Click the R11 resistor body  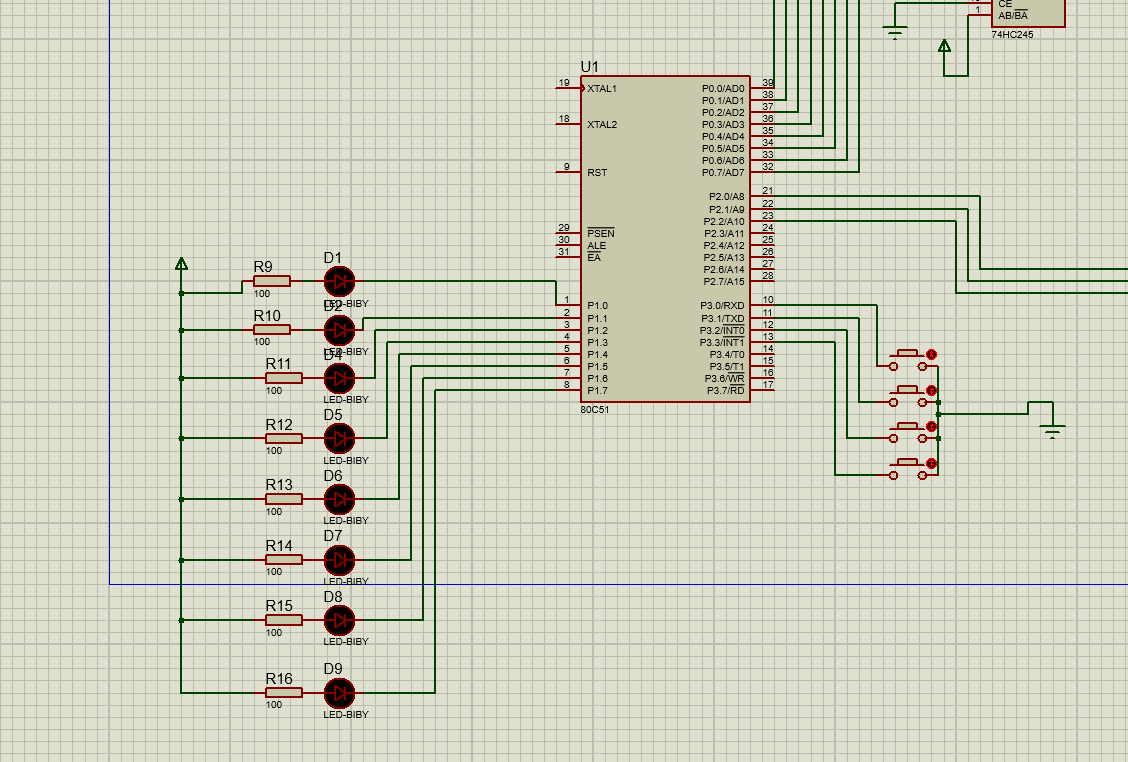[284, 378]
